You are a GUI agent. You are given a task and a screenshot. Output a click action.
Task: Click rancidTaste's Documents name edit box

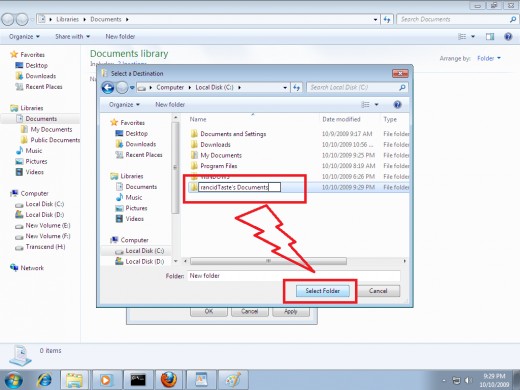239,187
